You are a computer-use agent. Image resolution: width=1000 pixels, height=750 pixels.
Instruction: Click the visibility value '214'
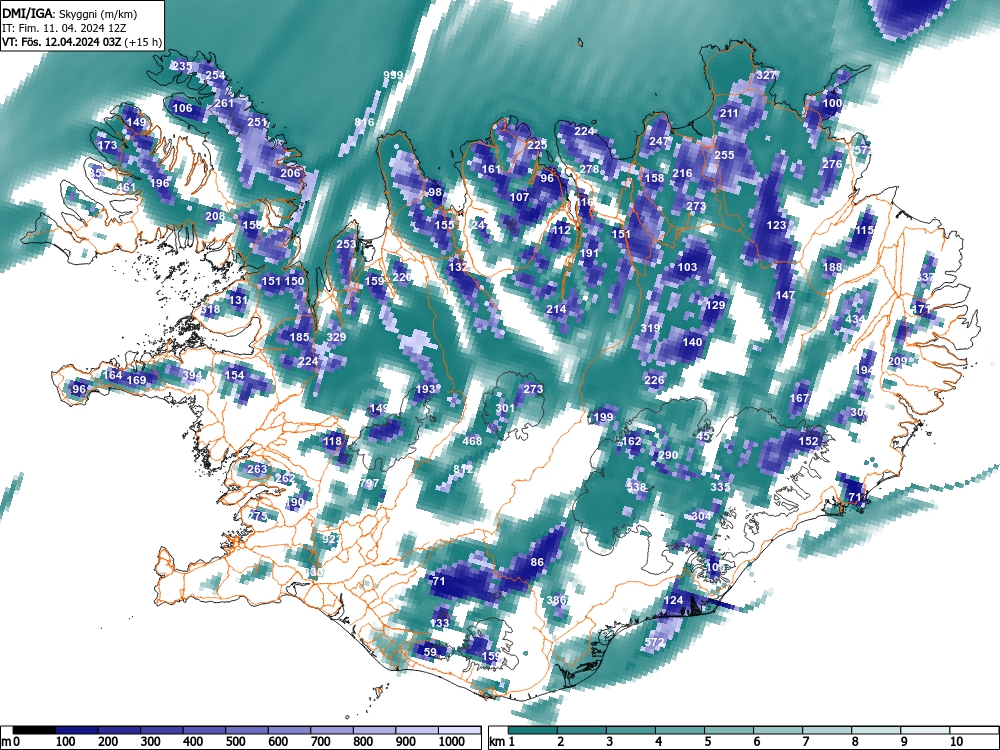click(x=556, y=310)
